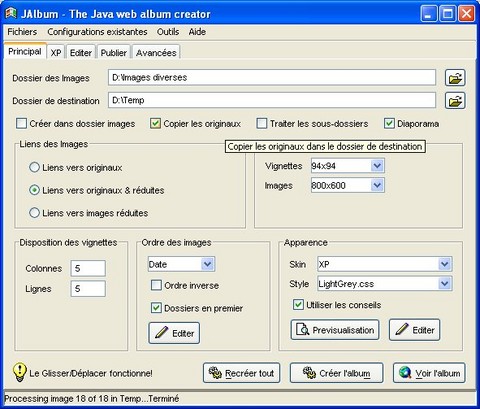Switch to the Avancées tab

point(156,53)
